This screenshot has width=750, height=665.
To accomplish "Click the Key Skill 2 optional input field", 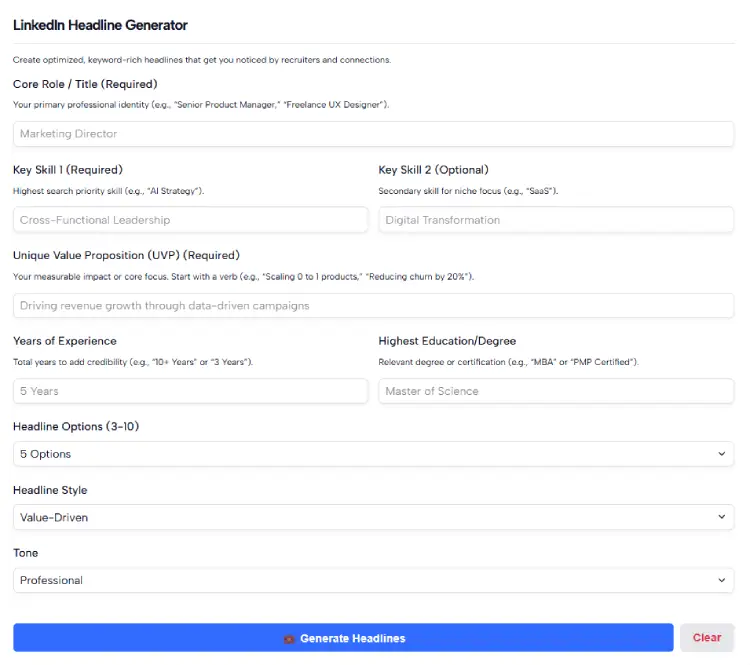I will (556, 220).
